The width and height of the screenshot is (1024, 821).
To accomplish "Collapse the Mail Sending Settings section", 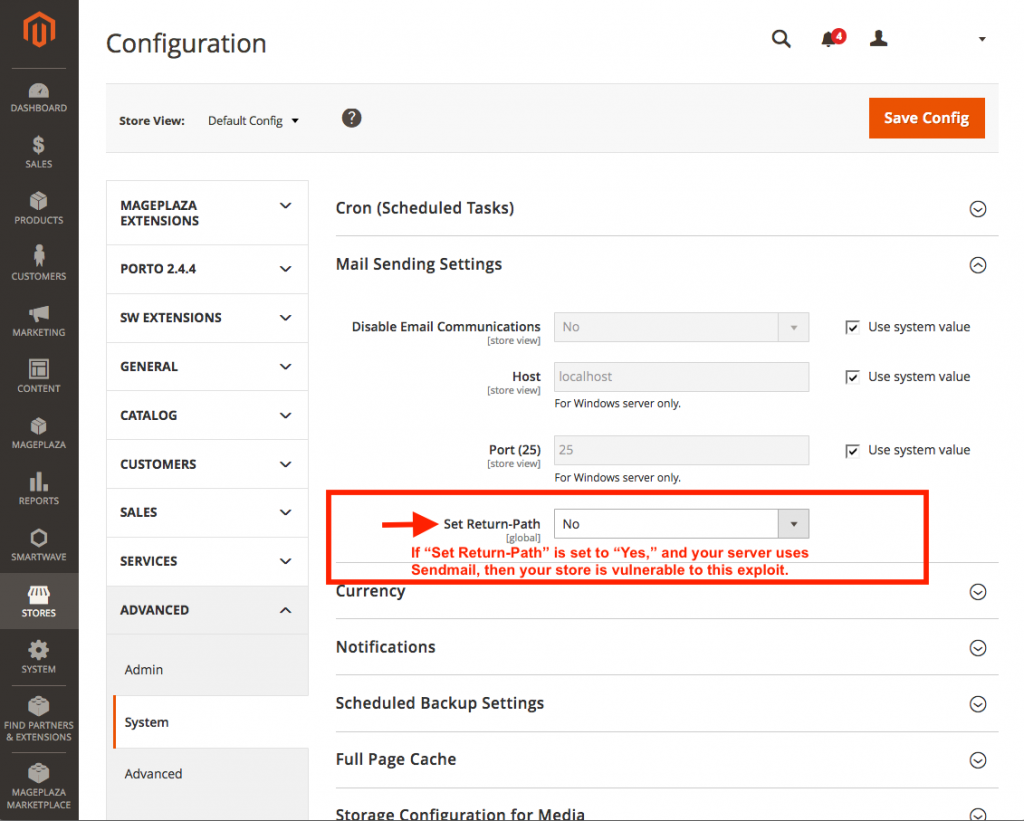I will [x=978, y=265].
